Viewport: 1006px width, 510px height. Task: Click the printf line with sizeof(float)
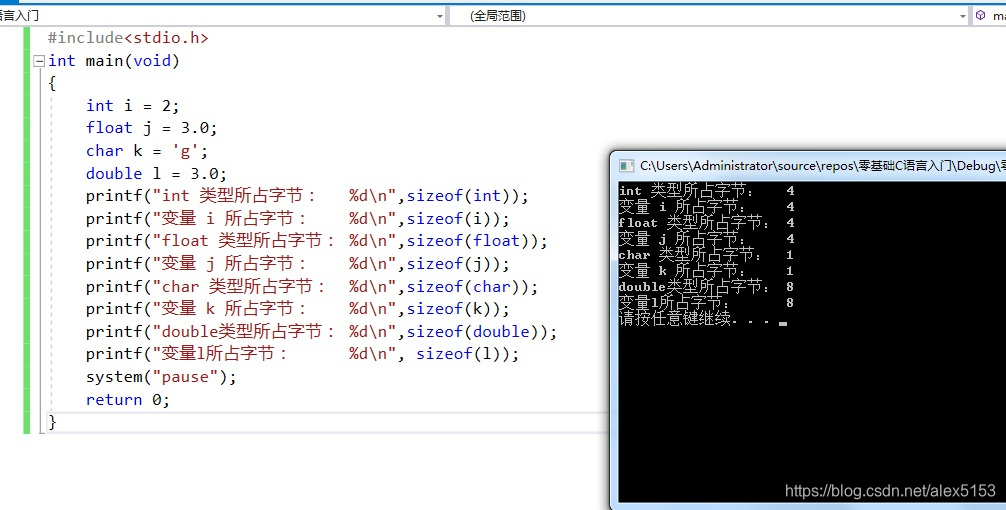point(317,241)
